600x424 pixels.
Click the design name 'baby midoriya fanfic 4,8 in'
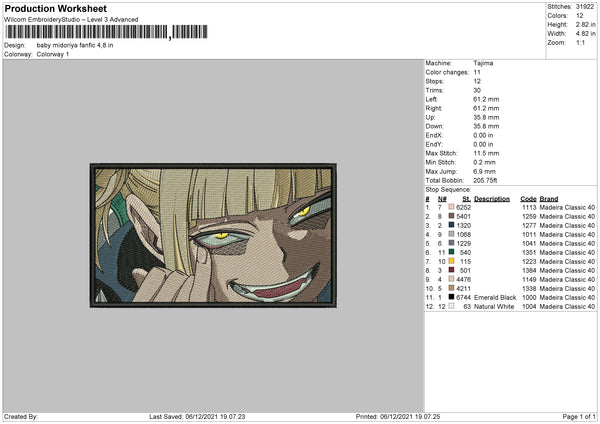pyautogui.click(x=75, y=45)
